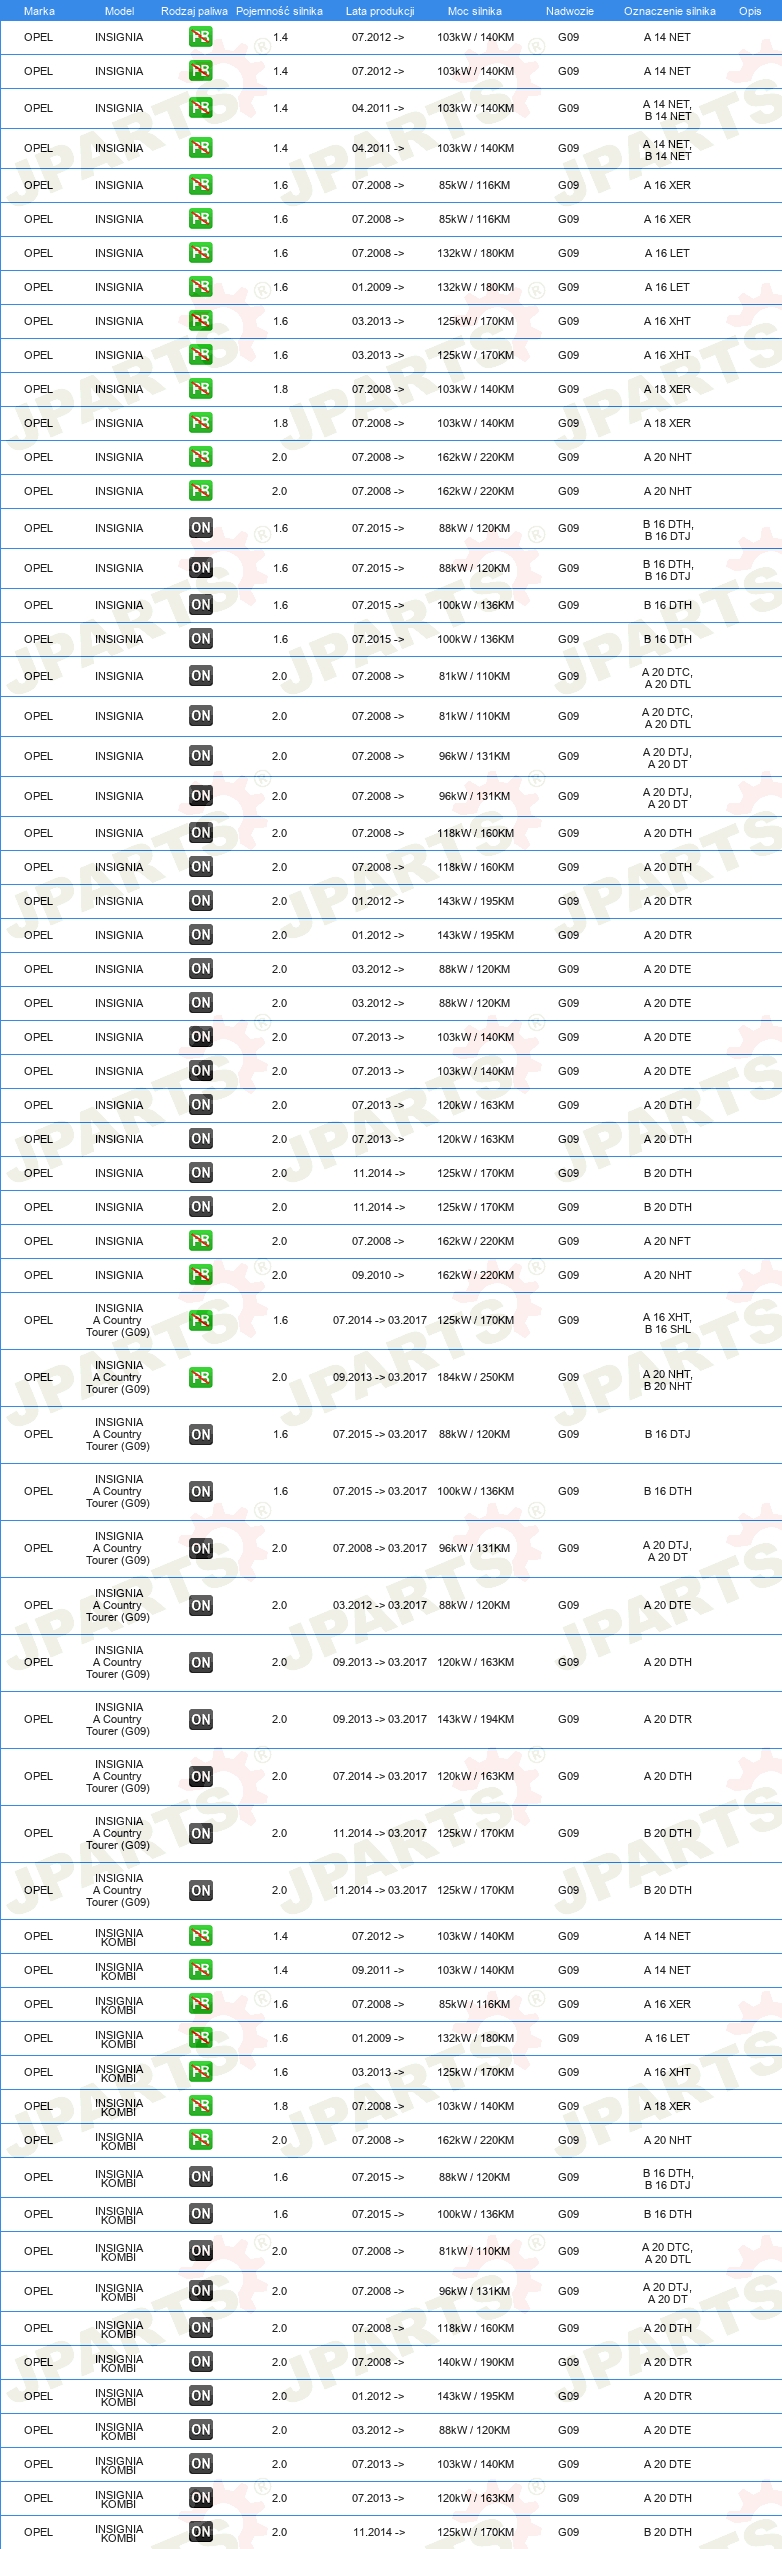782x2549 pixels.
Task: Select the A 20 NFT engine code cell
Action: (667, 1241)
